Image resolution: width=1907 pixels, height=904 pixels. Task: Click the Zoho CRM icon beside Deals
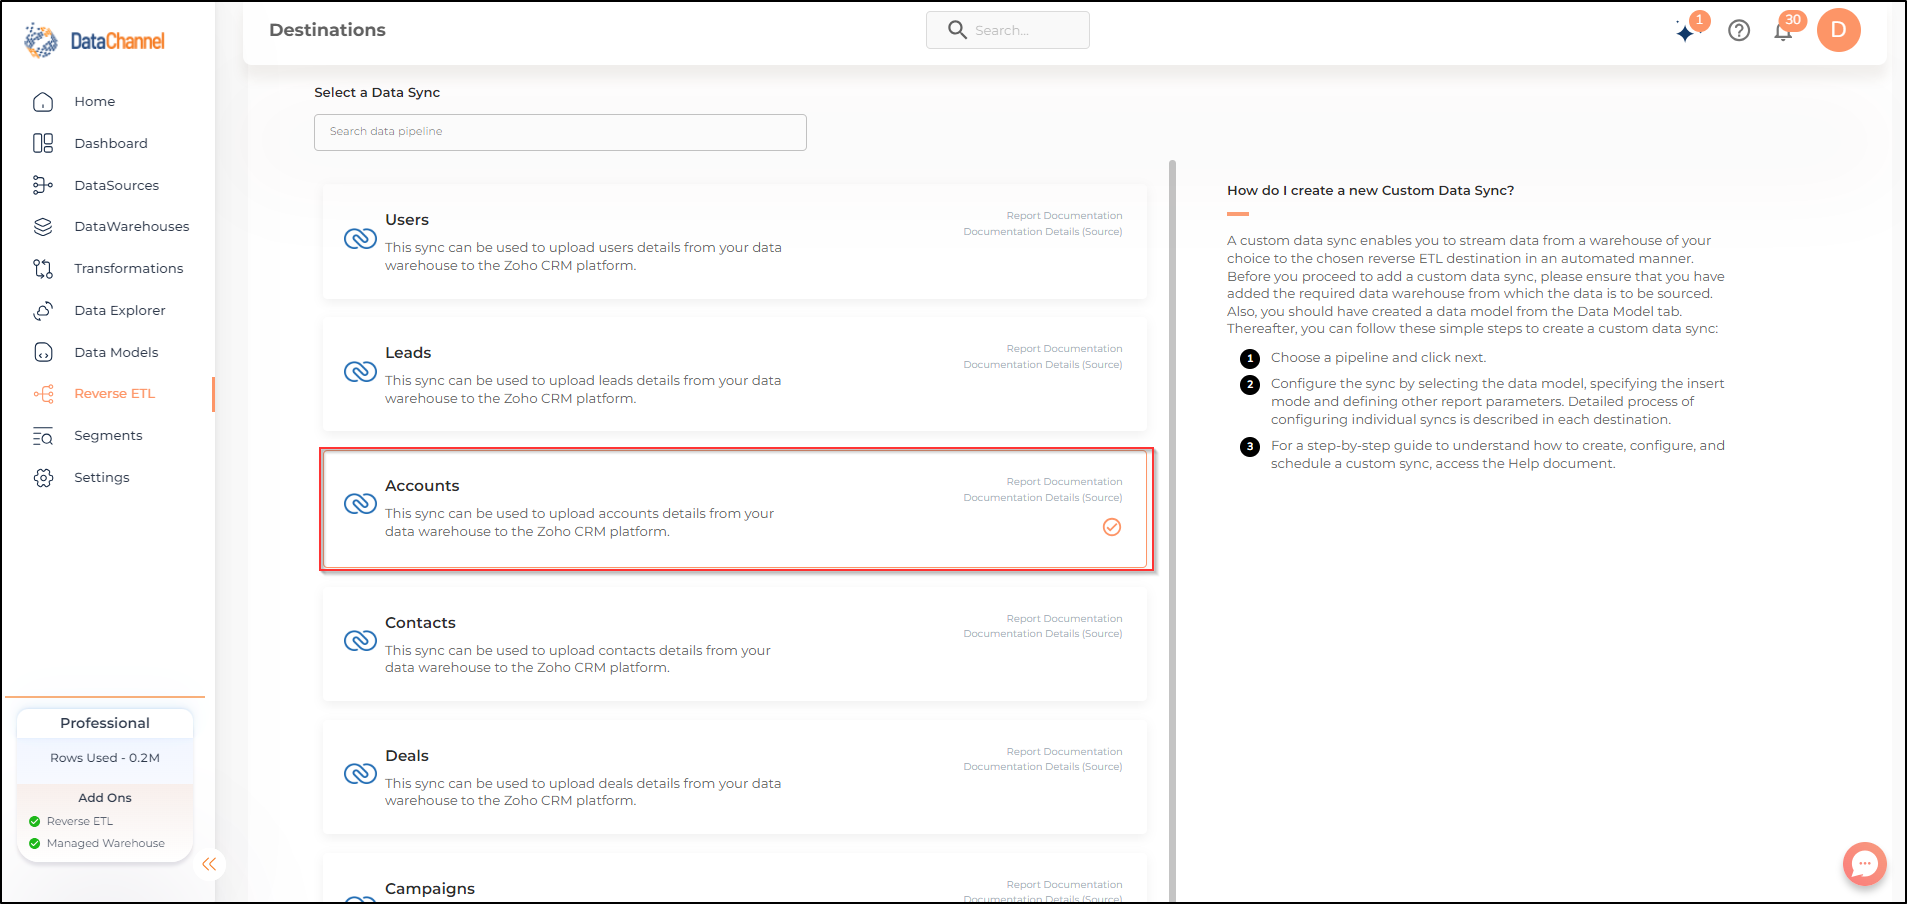[x=360, y=774]
